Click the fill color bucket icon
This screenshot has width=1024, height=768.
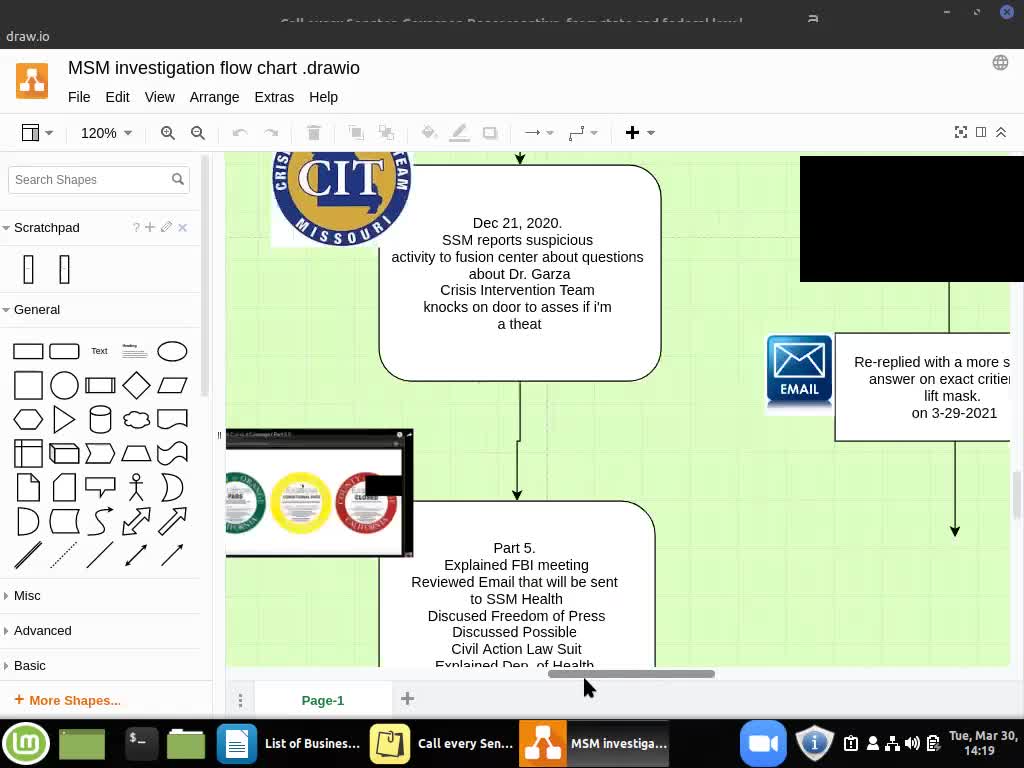pos(428,133)
